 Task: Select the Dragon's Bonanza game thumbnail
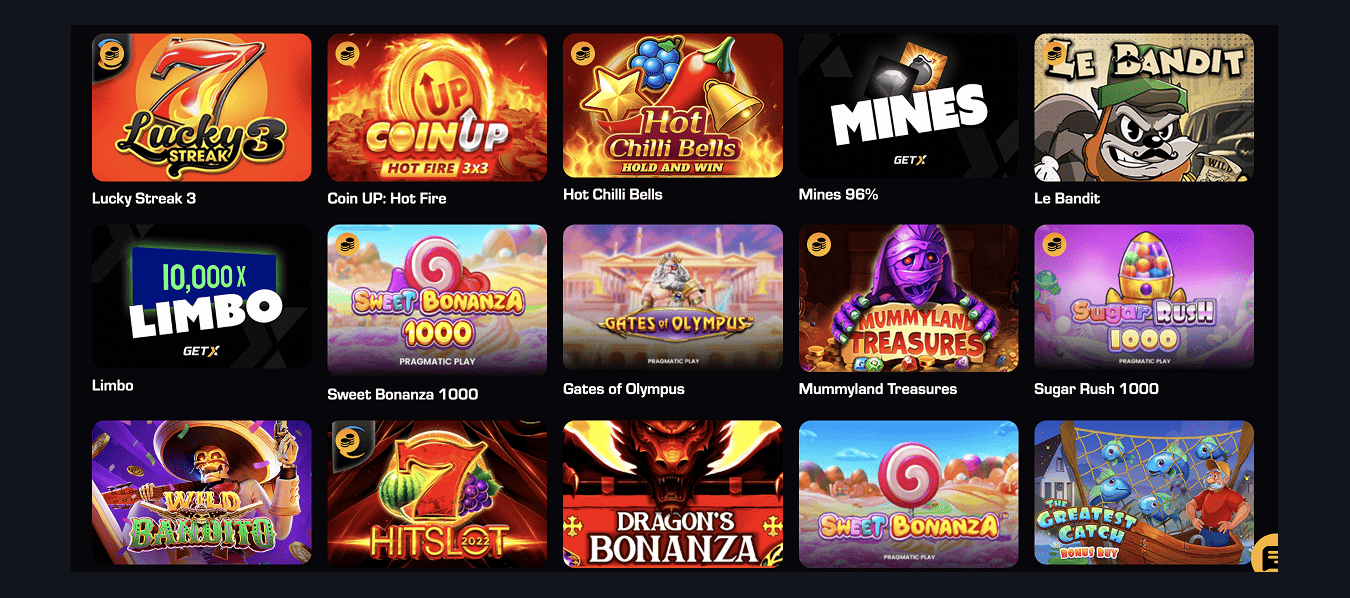point(673,492)
